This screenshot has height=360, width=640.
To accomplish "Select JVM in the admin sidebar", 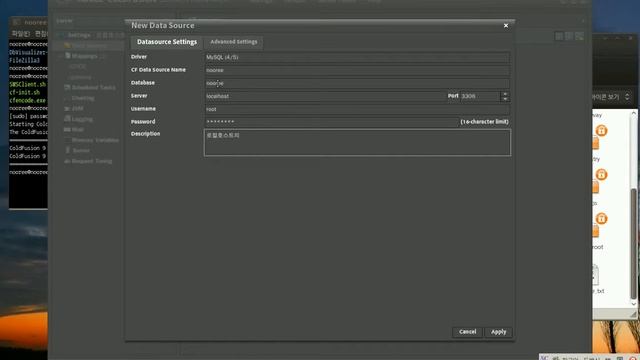I will click(x=78, y=109).
